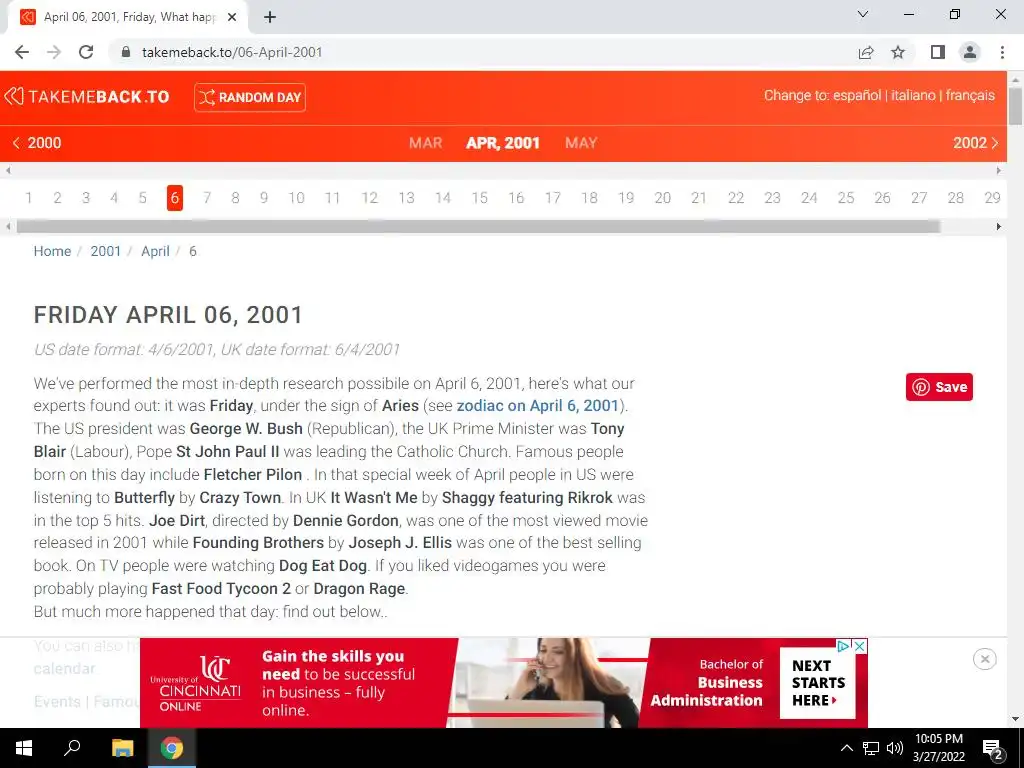Click right arrow of lower day-strip scrollbar
Image resolution: width=1024 pixels, height=768 pixels.
click(x=999, y=227)
